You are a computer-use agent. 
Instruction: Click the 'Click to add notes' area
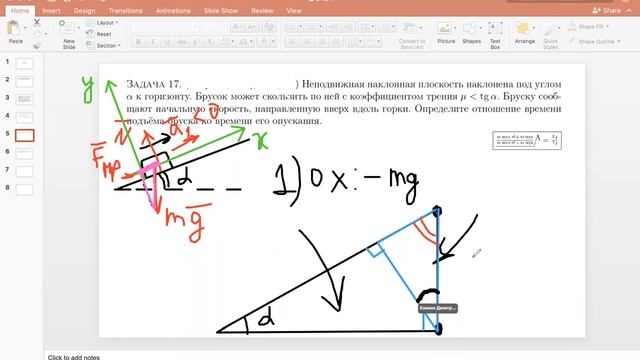point(73,357)
